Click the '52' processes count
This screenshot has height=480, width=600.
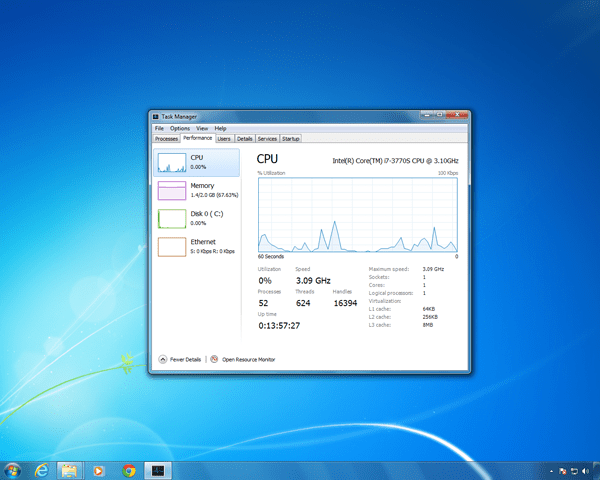click(263, 303)
